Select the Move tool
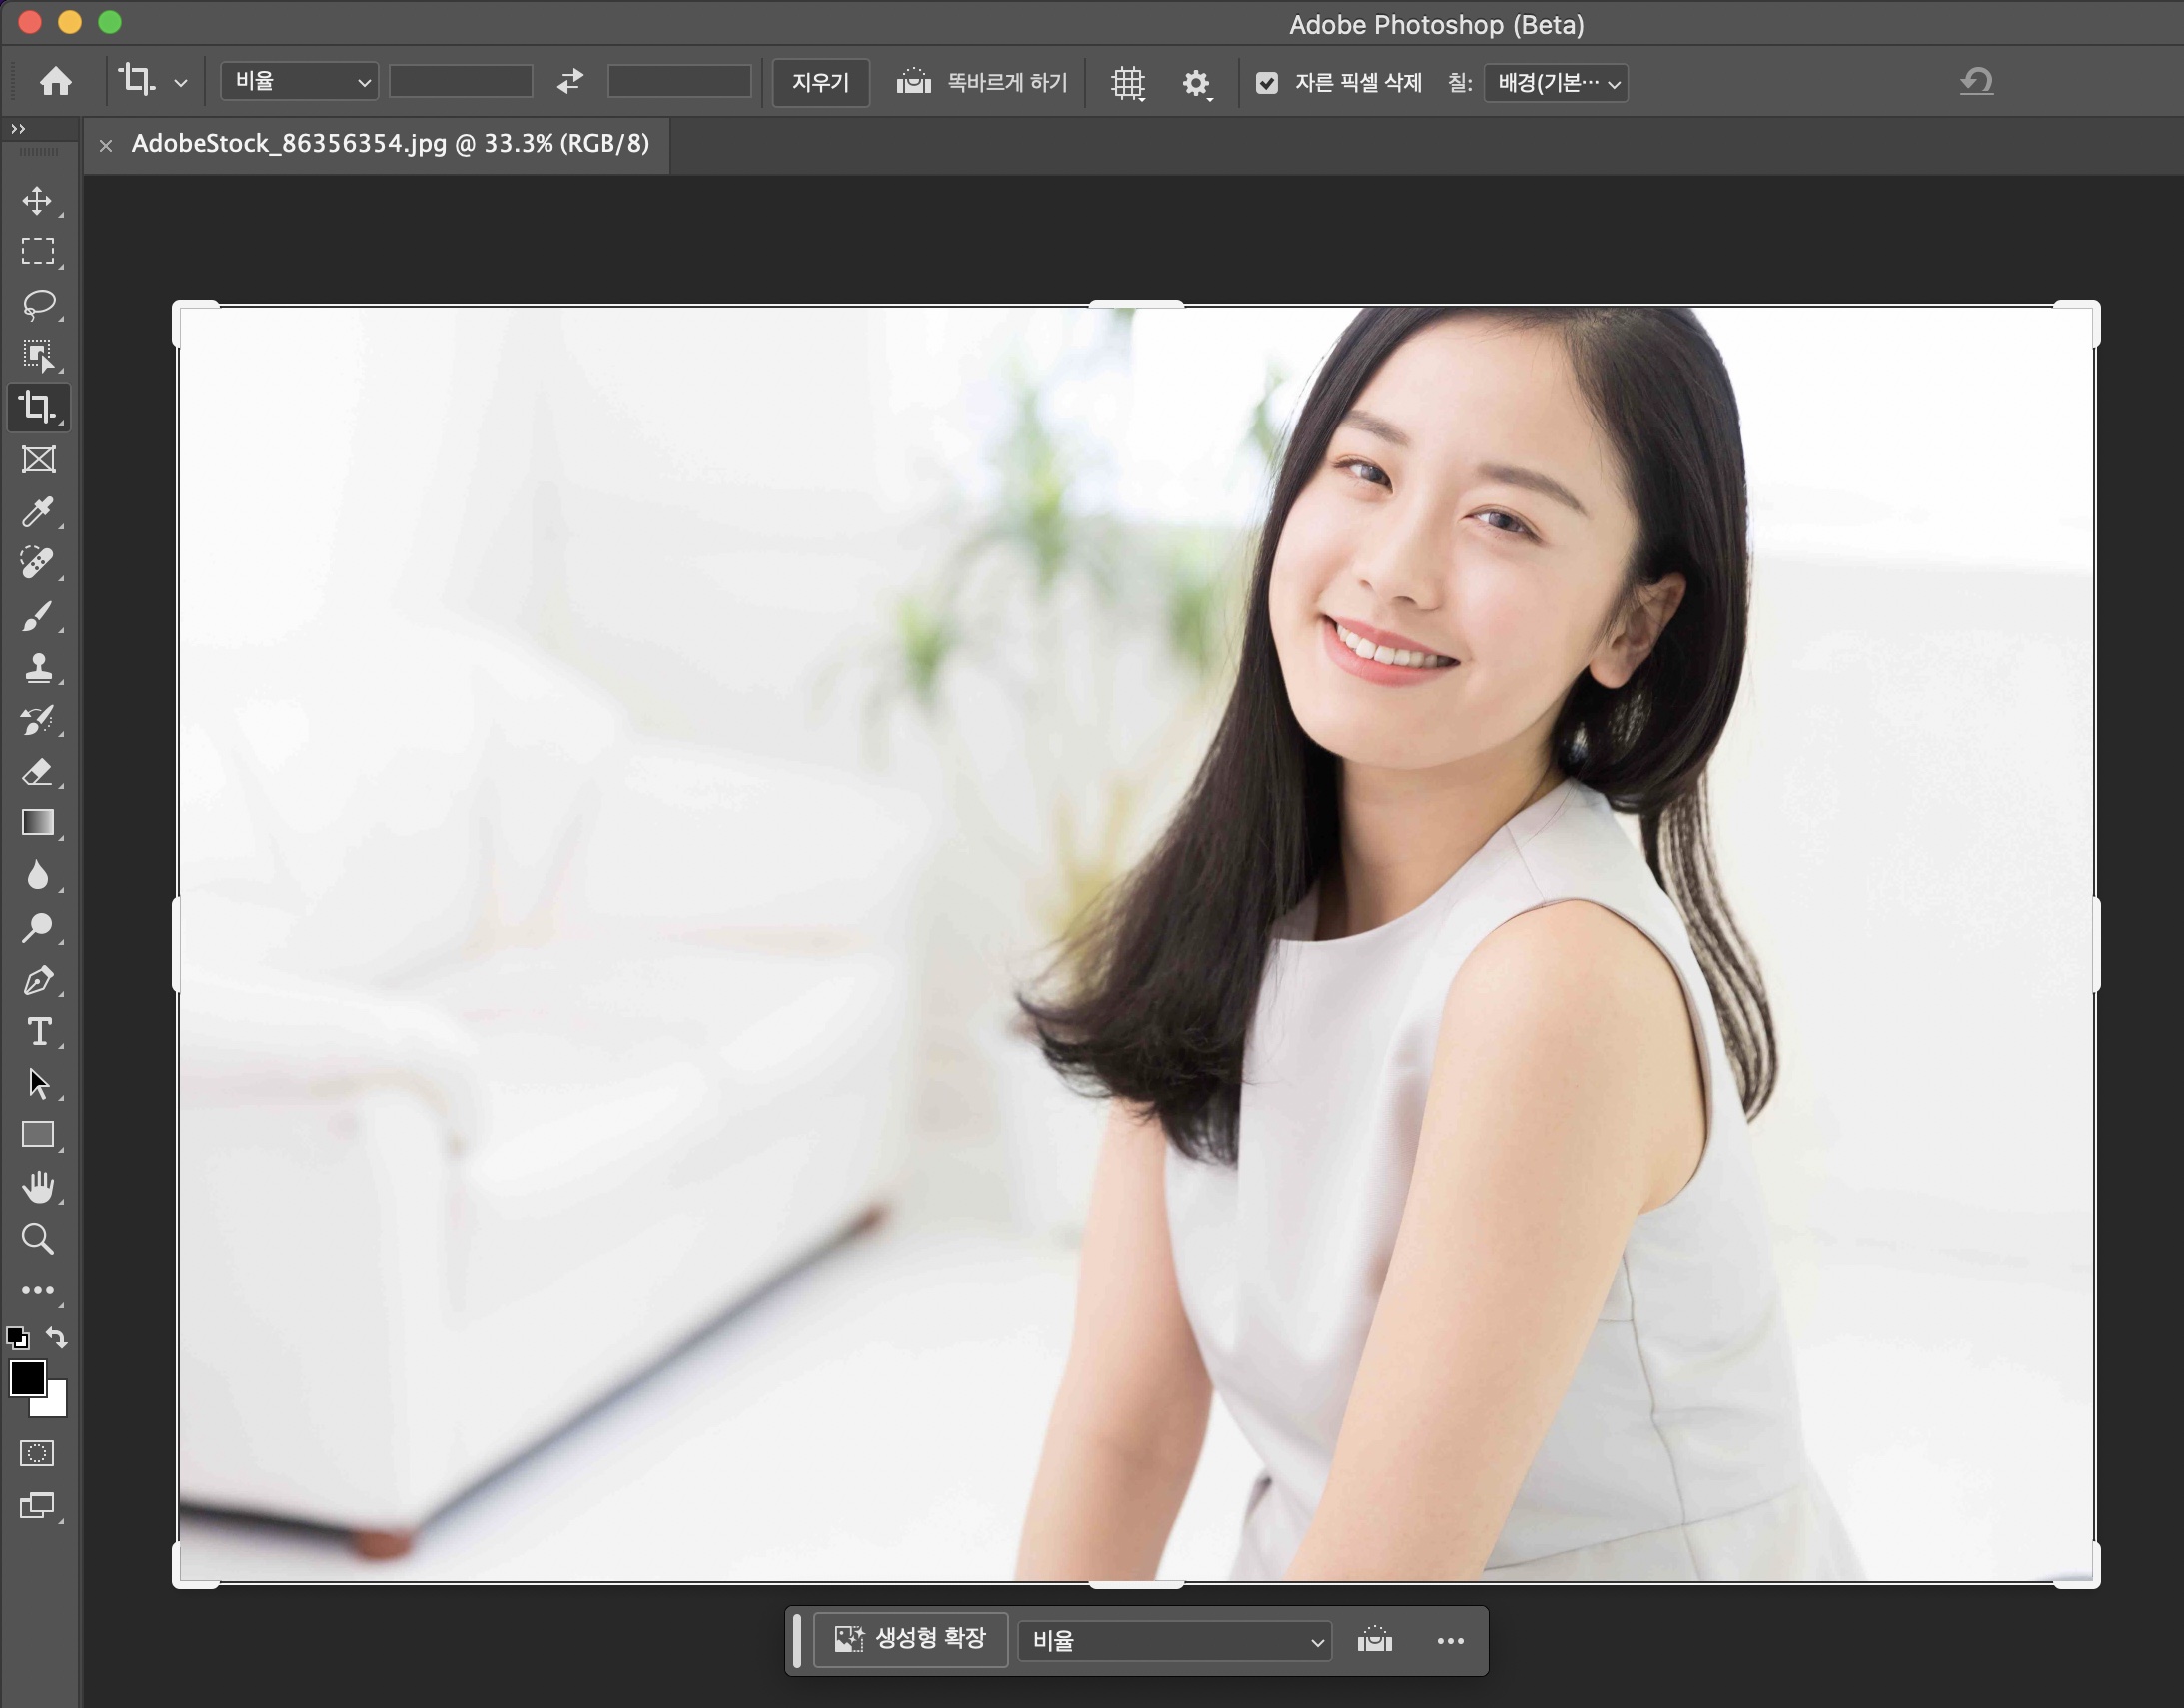 (x=37, y=200)
